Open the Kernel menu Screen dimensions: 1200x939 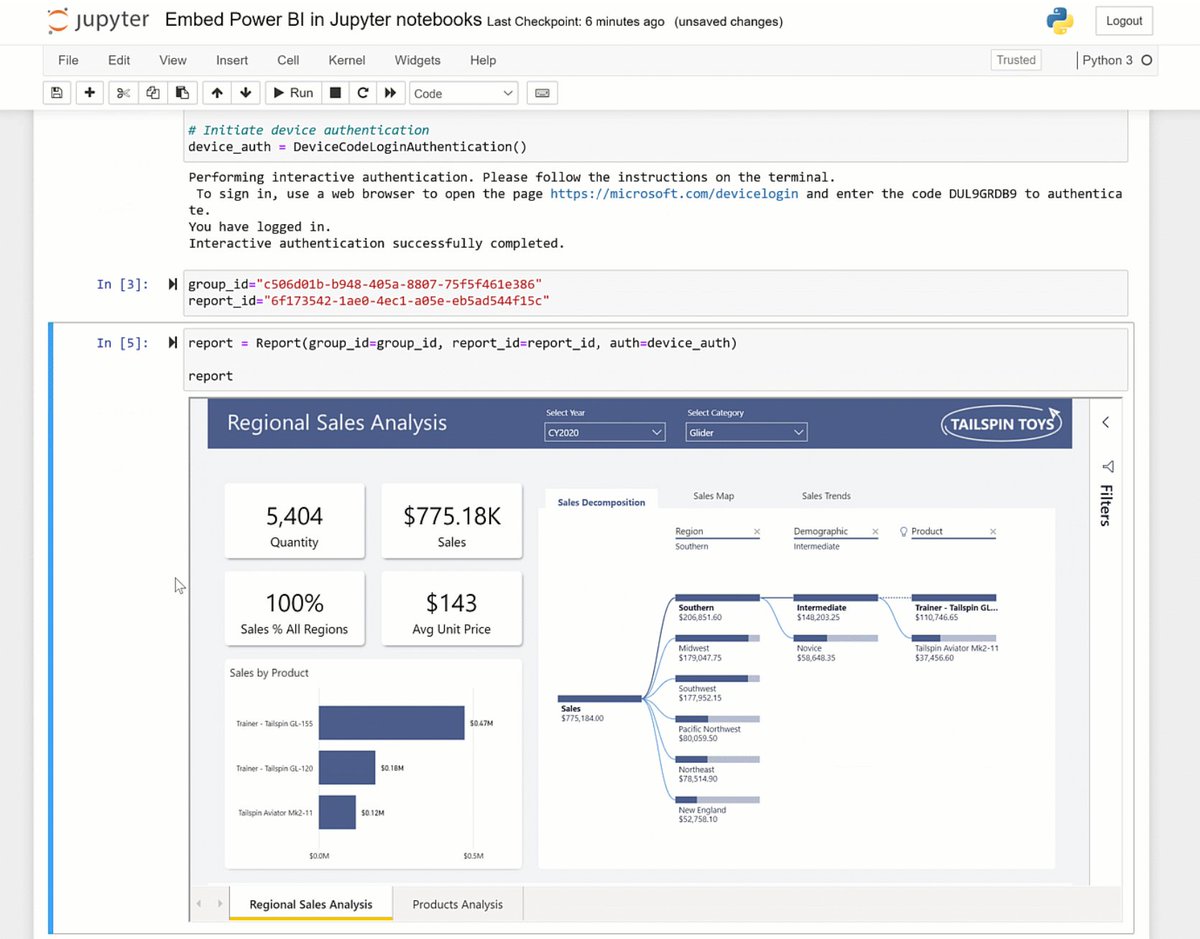coord(347,60)
